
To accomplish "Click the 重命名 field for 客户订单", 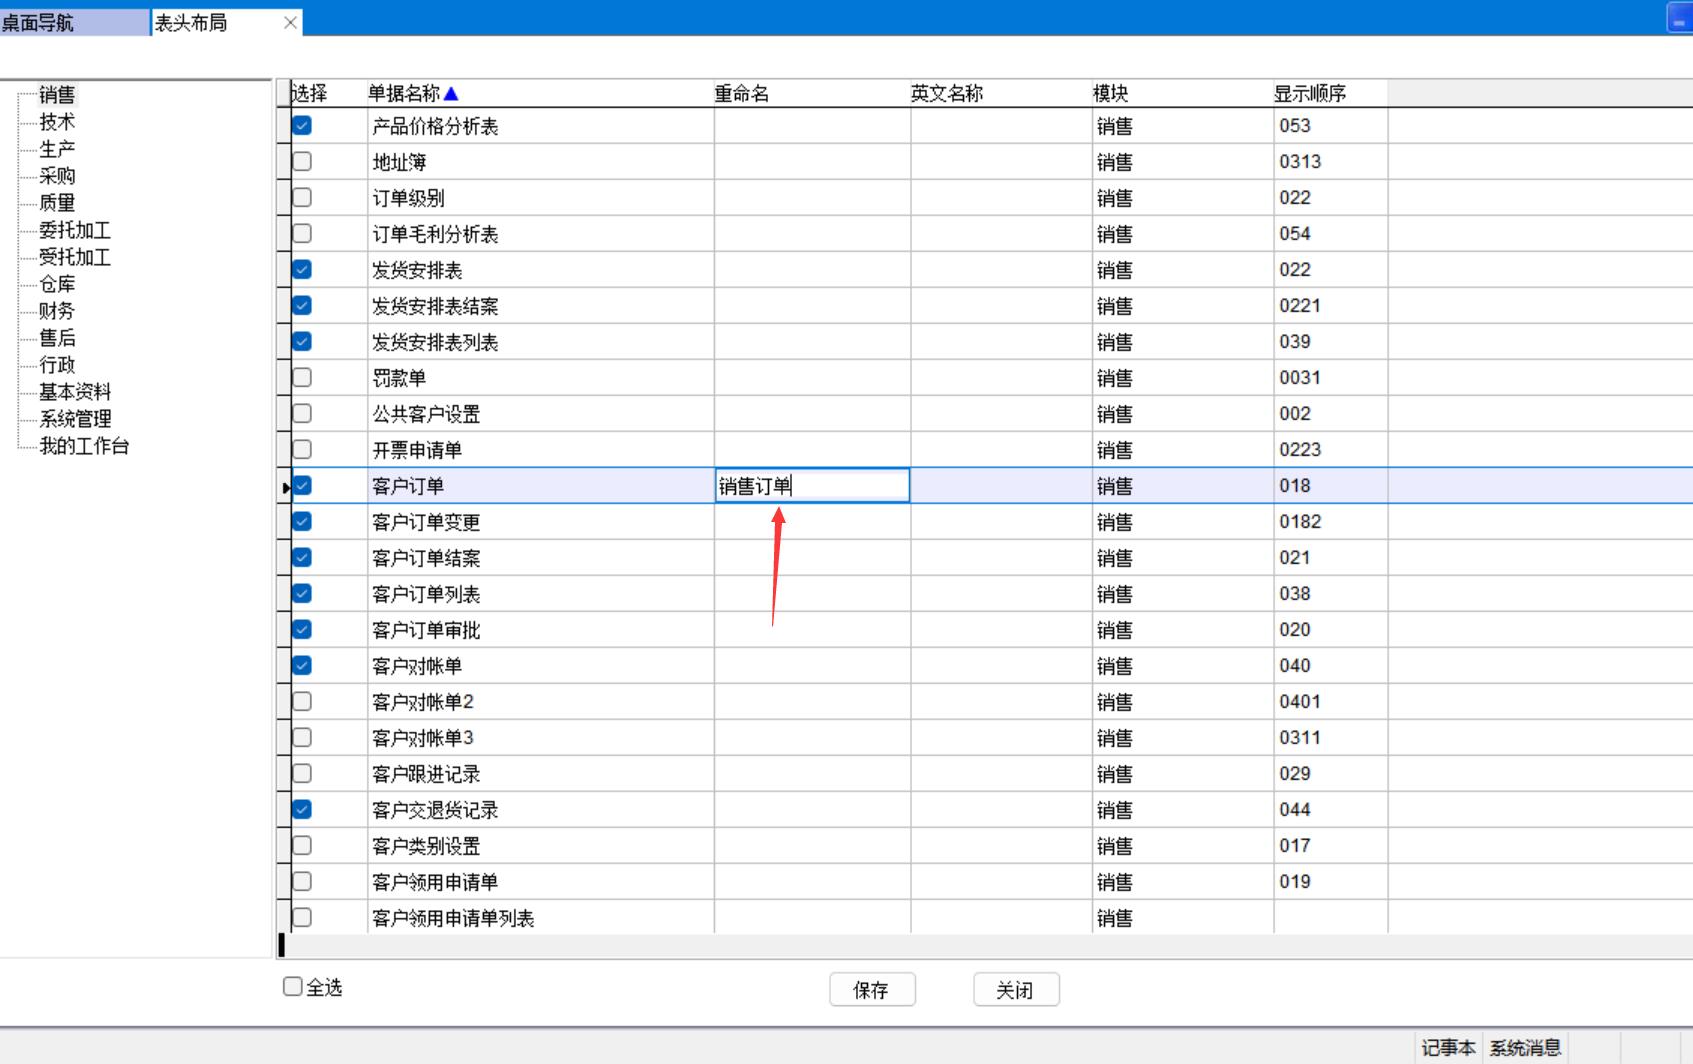I will pyautogui.click(x=811, y=486).
